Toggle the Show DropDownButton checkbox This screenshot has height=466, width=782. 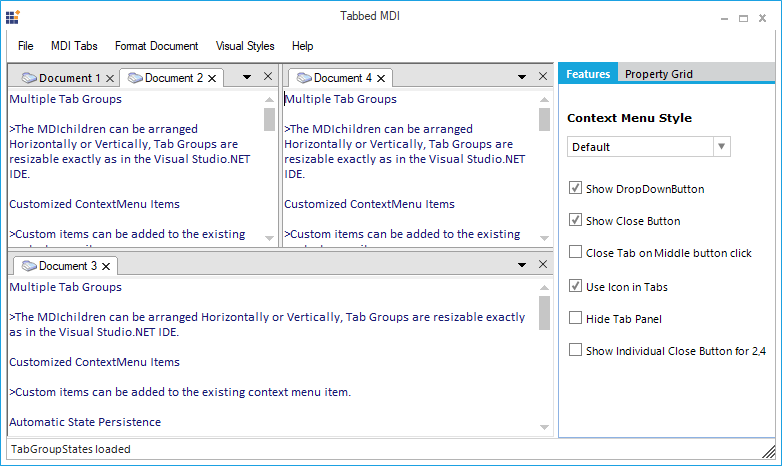click(575, 188)
